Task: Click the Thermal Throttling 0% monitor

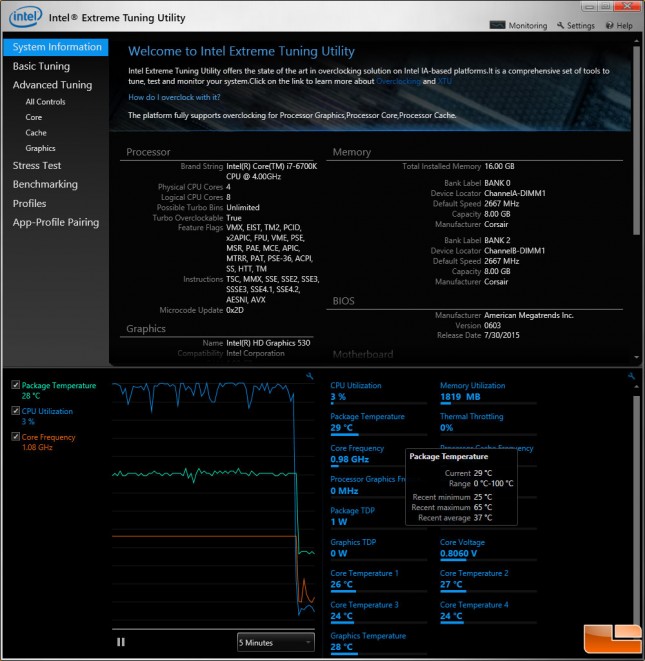Action: [x=488, y=423]
